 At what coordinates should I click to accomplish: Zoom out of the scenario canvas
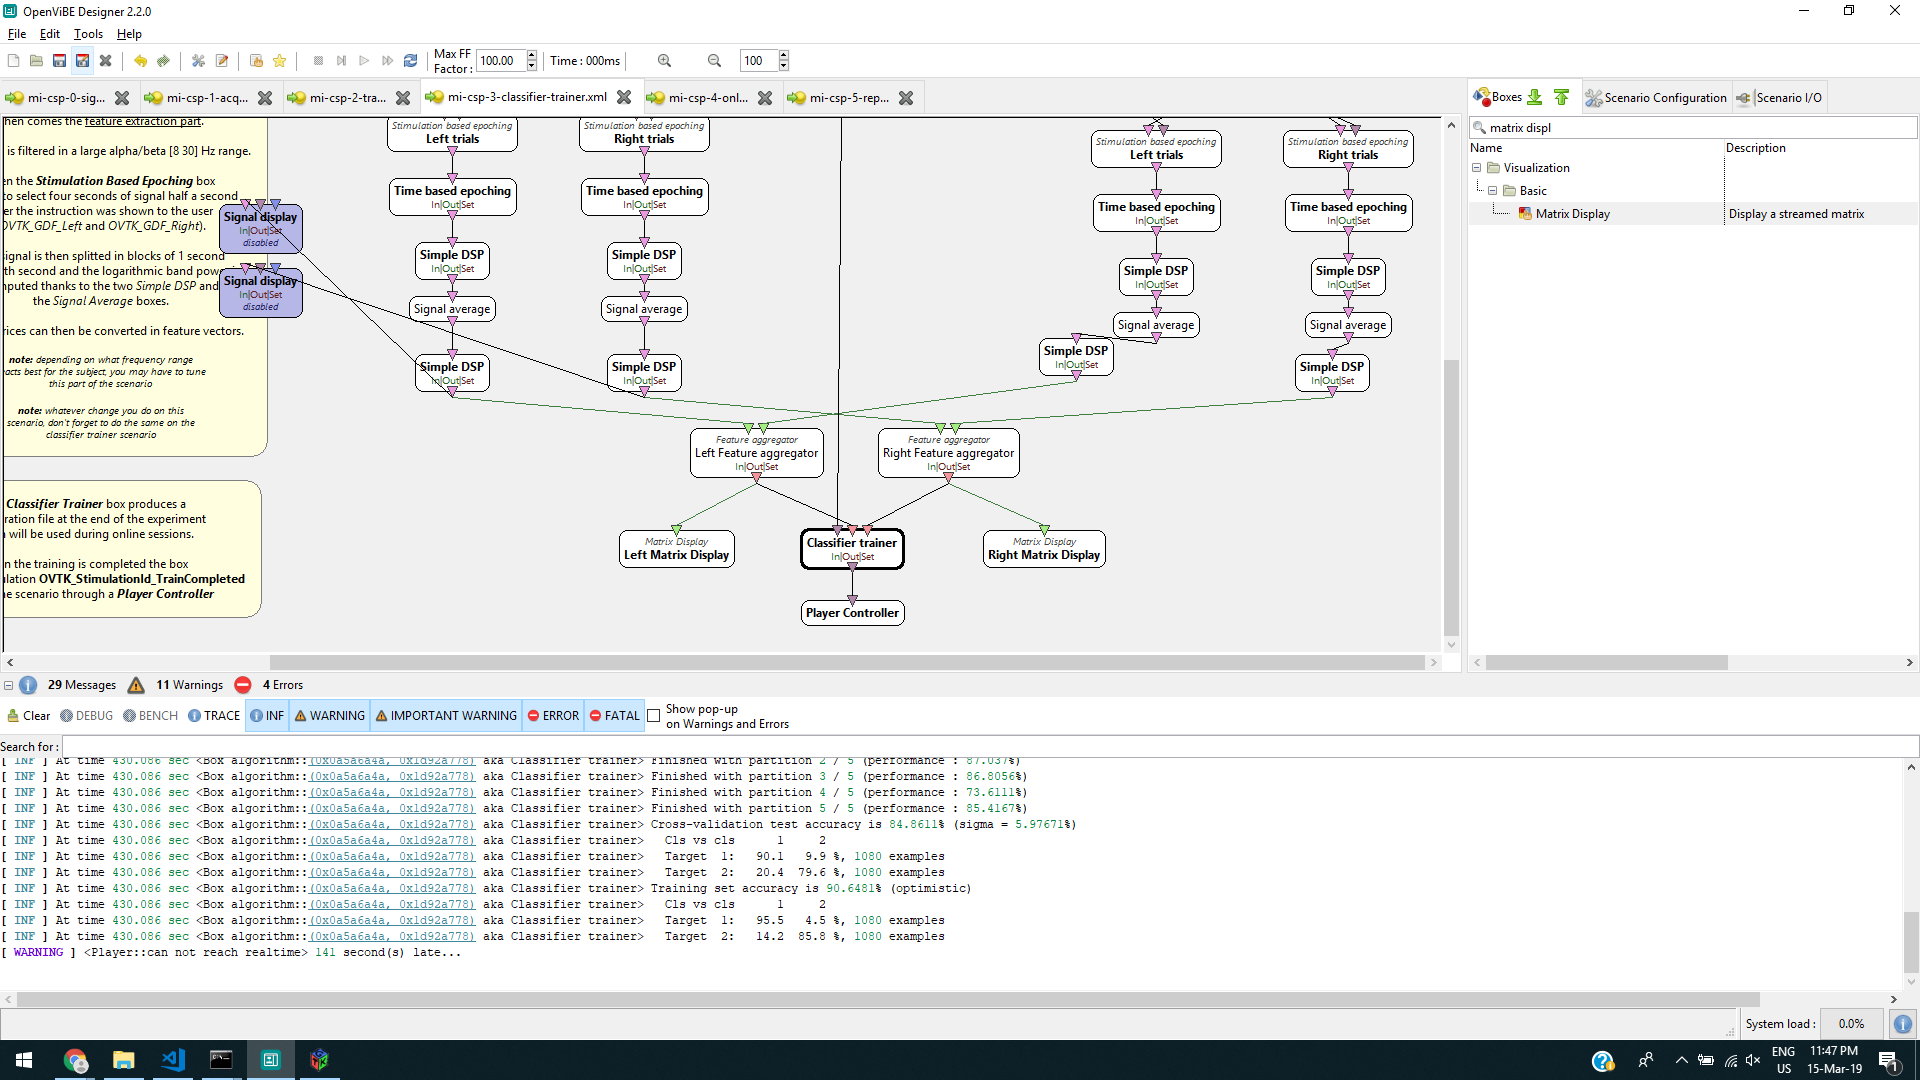pyautogui.click(x=714, y=61)
